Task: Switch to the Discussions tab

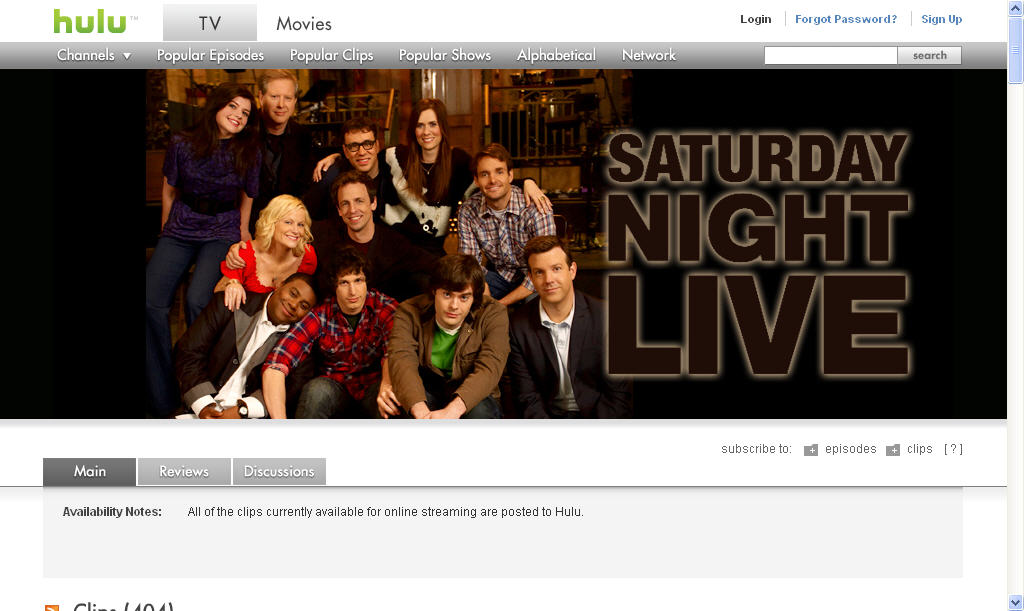Action: [279, 471]
